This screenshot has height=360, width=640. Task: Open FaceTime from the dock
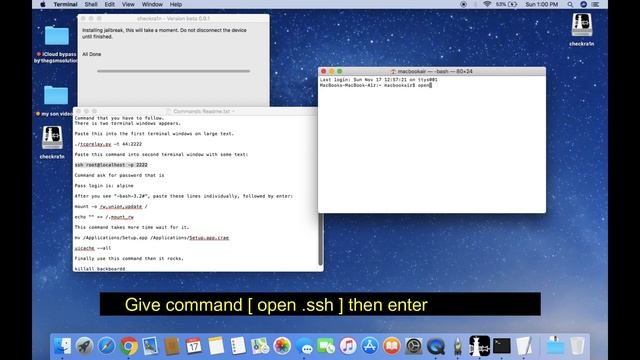326,346
